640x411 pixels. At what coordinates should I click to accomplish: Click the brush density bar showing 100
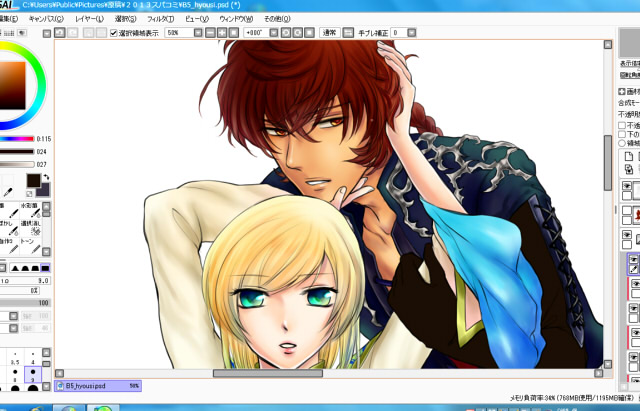(x=25, y=303)
